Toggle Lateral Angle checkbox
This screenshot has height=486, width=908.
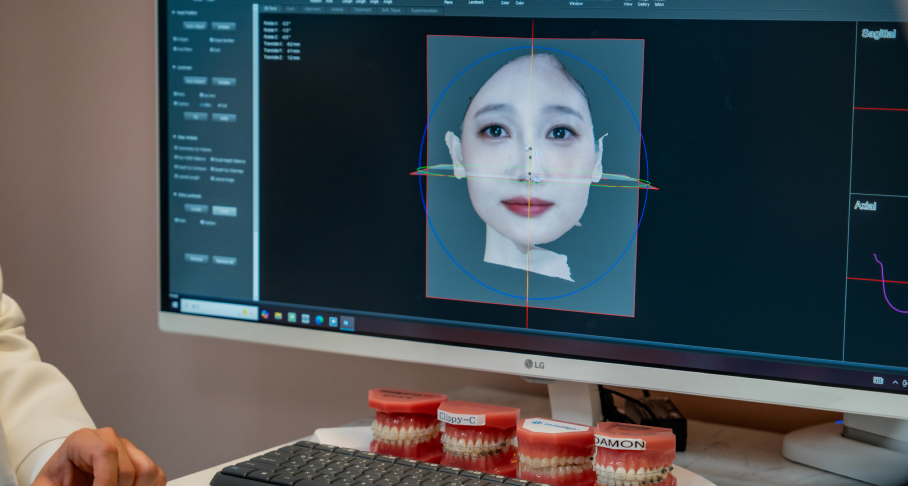tap(223, 179)
